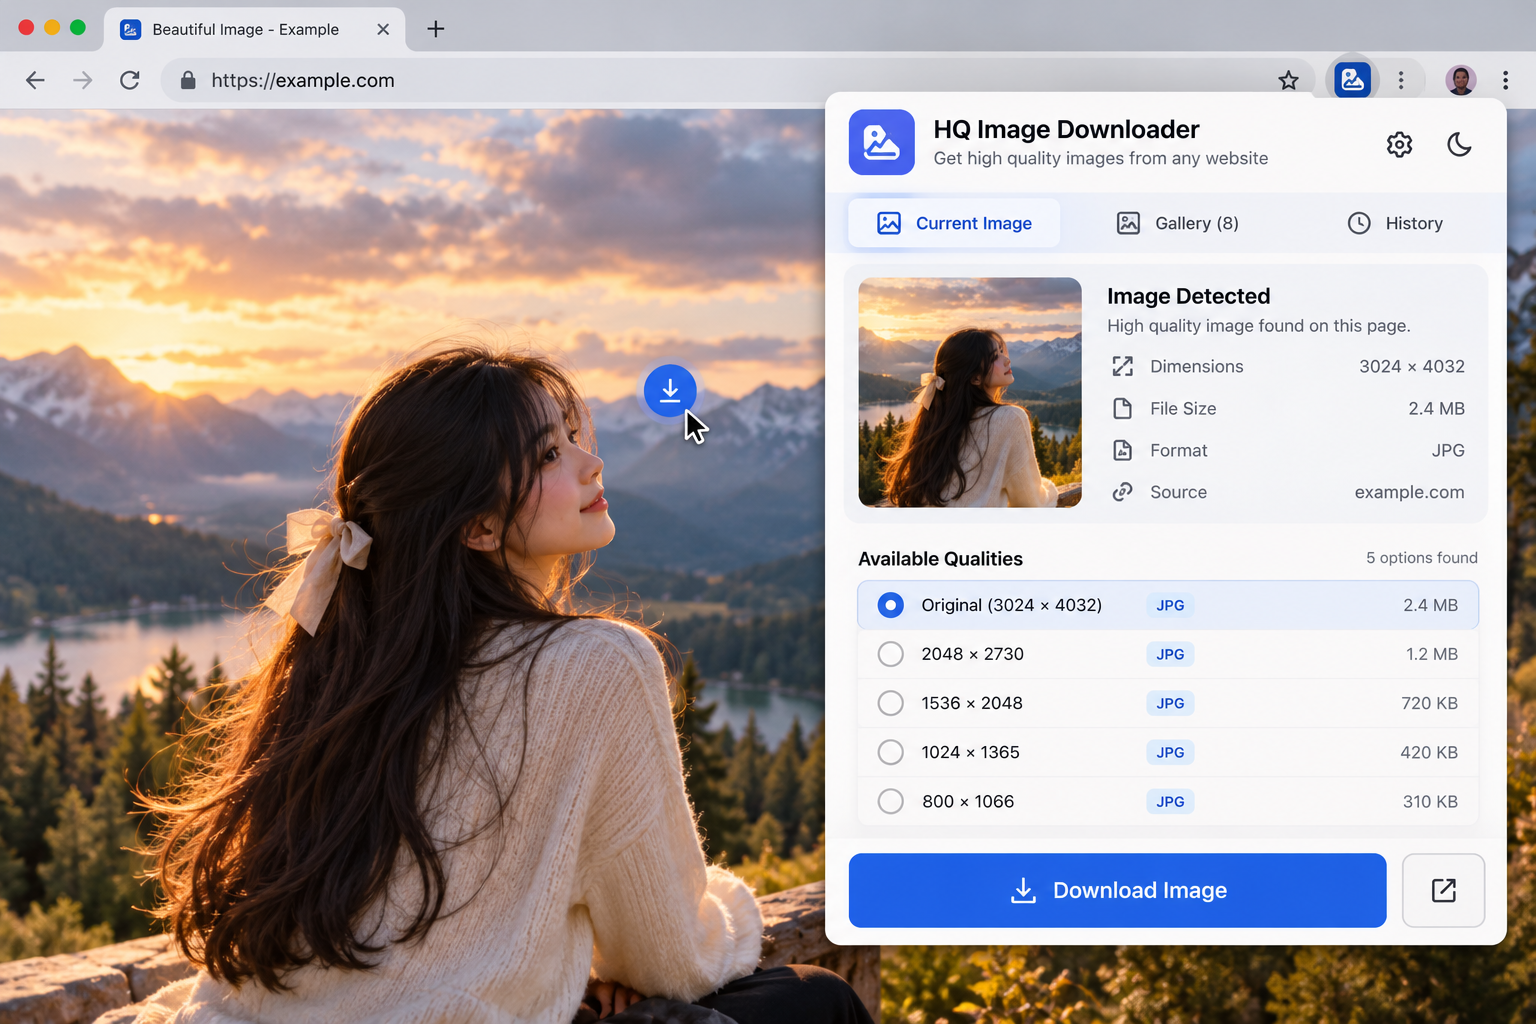Click the Dimensions resize icon
Image resolution: width=1536 pixels, height=1024 pixels.
1123,366
